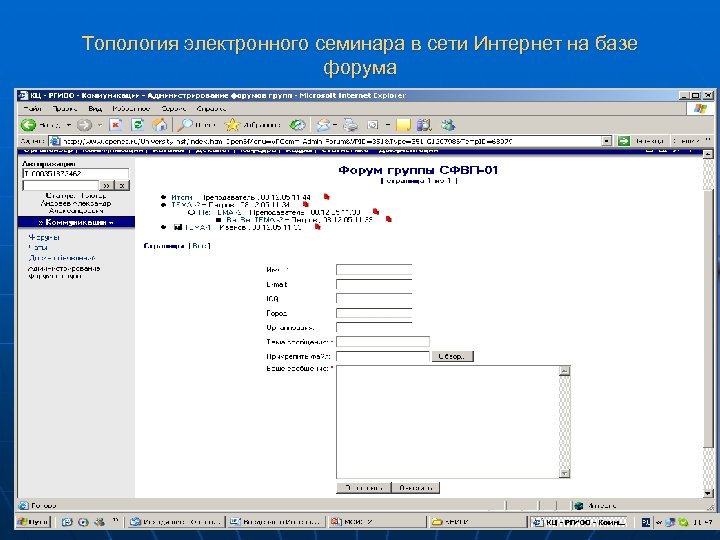The image size is (720, 540).
Task: Click the login >> button
Action: [x=107, y=186]
